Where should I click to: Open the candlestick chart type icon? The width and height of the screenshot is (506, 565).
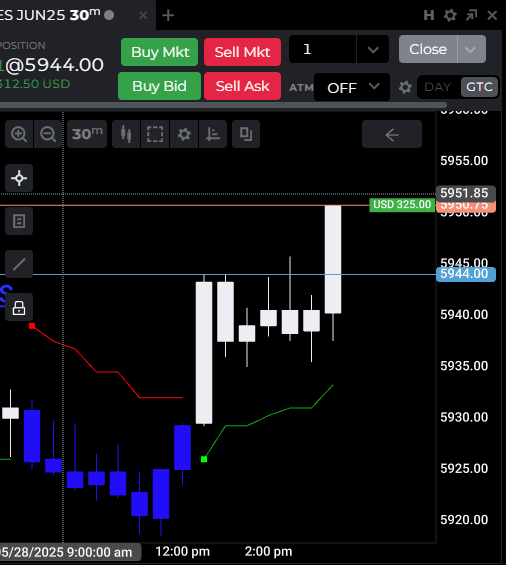click(x=126, y=134)
